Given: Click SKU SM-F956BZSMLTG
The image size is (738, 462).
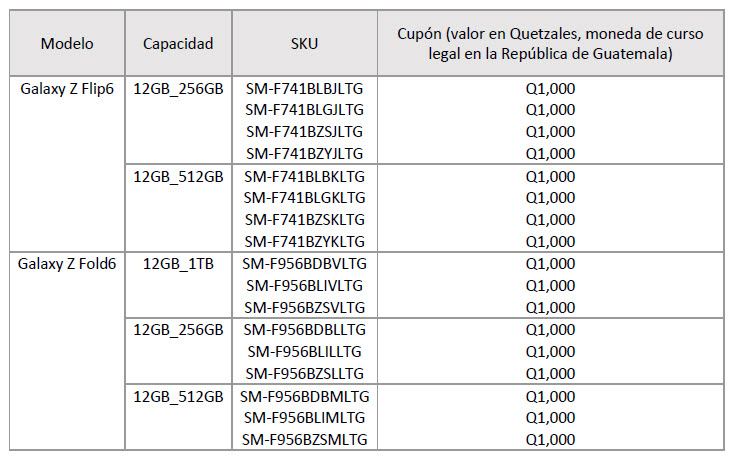Looking at the screenshot, I should pyautogui.click(x=305, y=439).
